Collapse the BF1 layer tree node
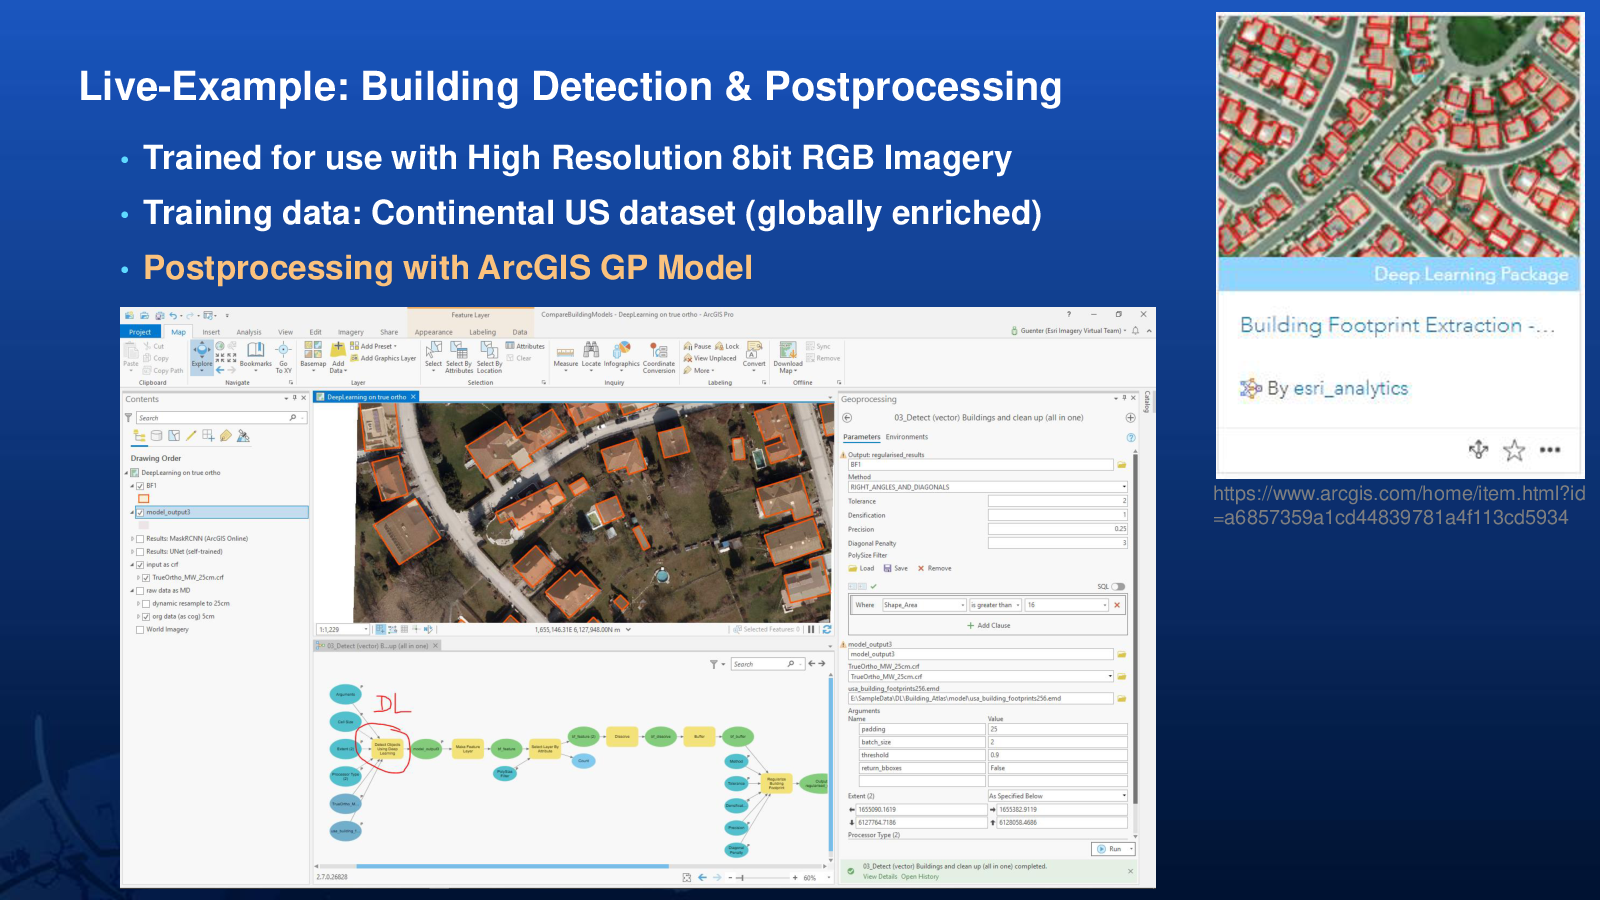 (x=132, y=486)
